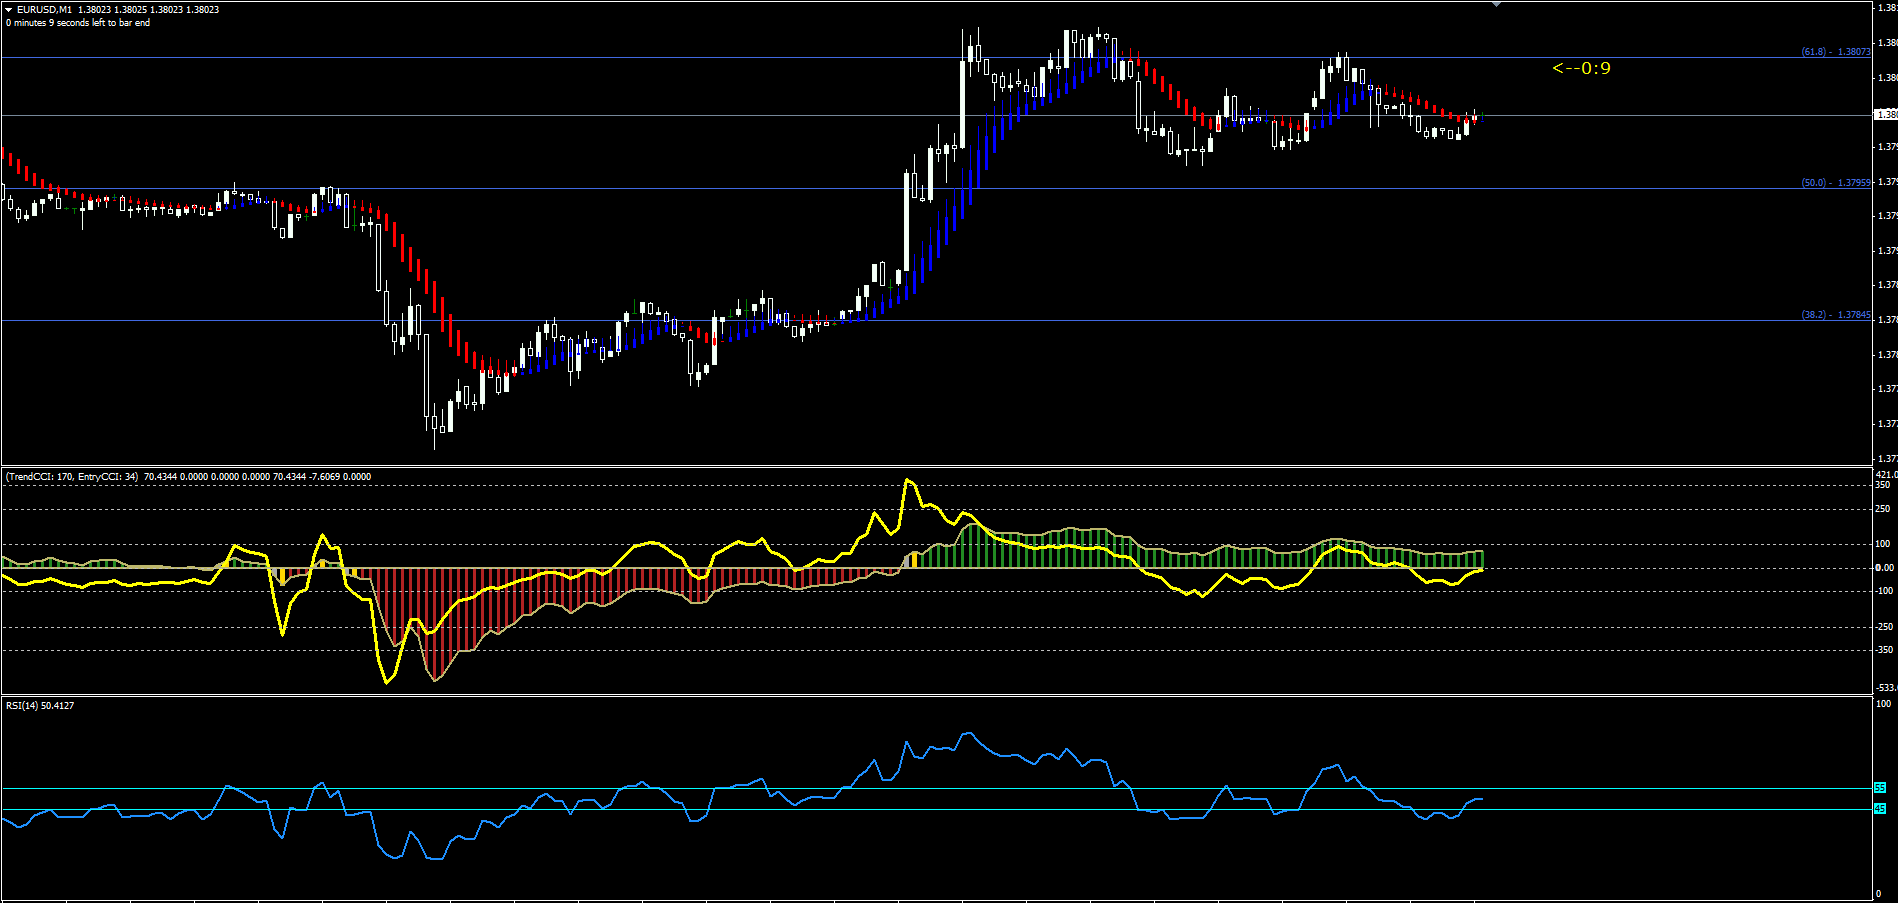This screenshot has width=1898, height=903.
Task: Click the -350 level on CCI scale
Action: [x=1884, y=650]
